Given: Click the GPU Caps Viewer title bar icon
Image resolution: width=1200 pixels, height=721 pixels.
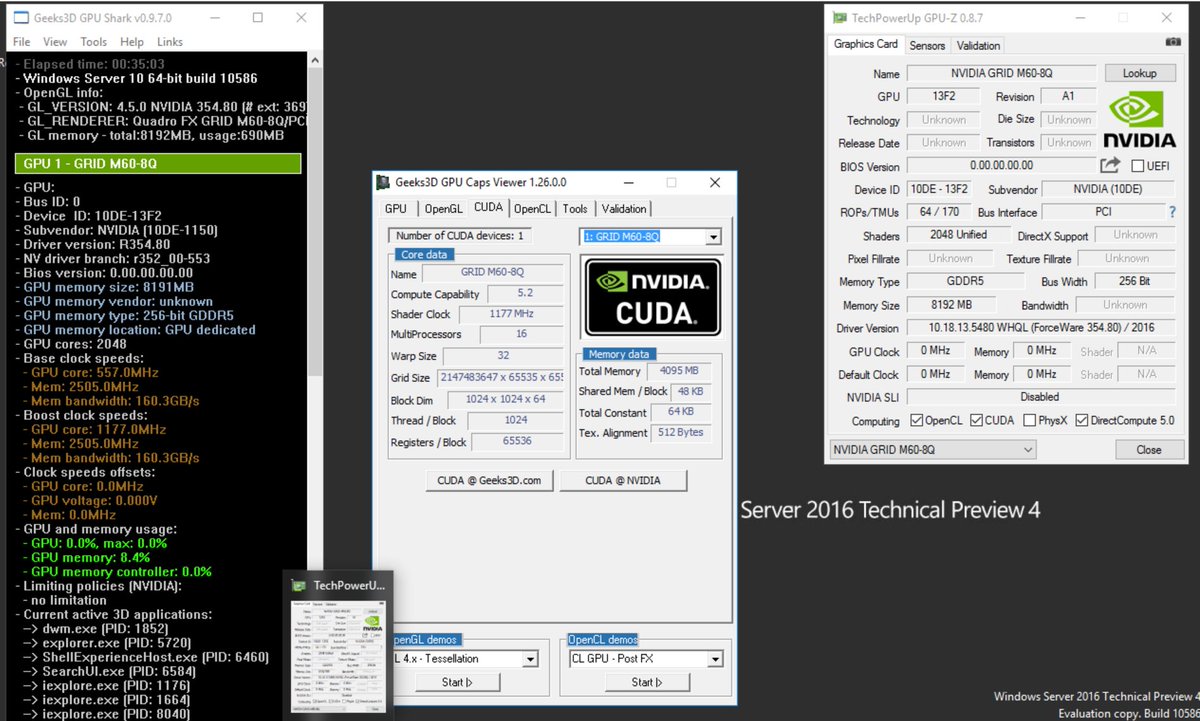Looking at the screenshot, I should 382,182.
